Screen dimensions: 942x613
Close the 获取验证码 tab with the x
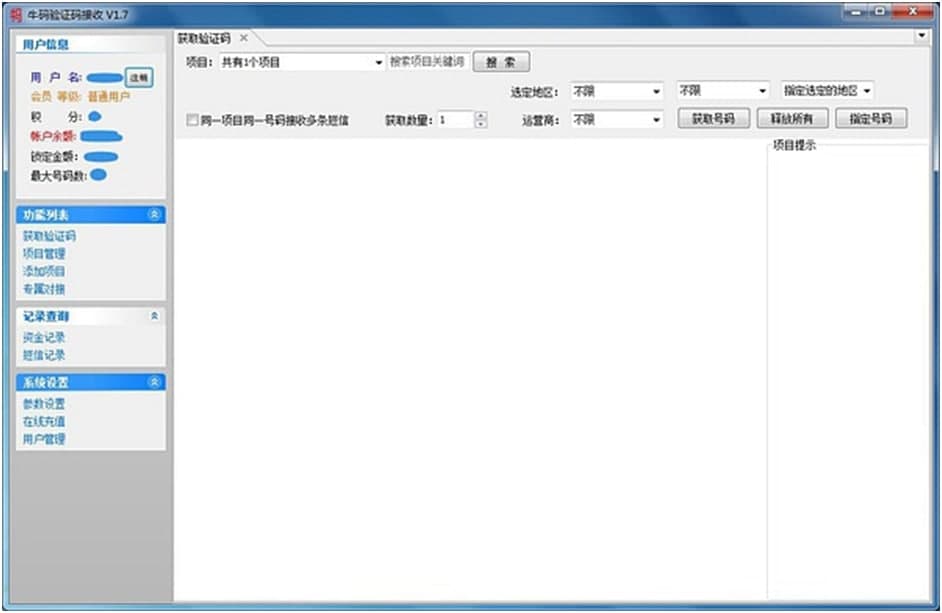point(243,38)
